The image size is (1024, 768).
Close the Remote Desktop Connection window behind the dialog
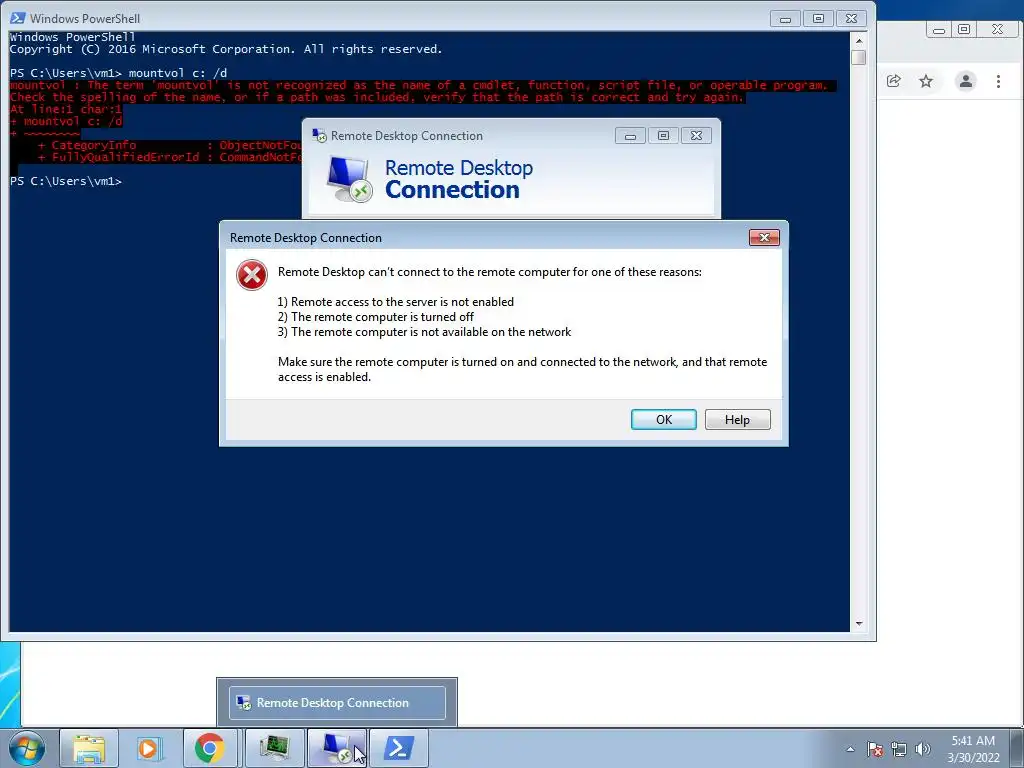tap(696, 135)
